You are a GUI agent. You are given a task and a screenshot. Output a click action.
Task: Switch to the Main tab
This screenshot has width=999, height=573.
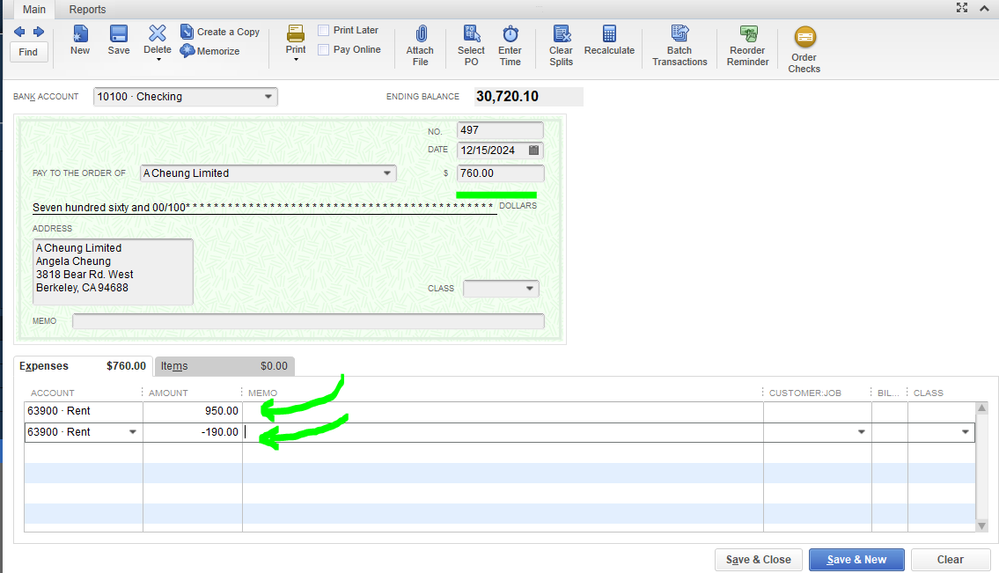[34, 10]
